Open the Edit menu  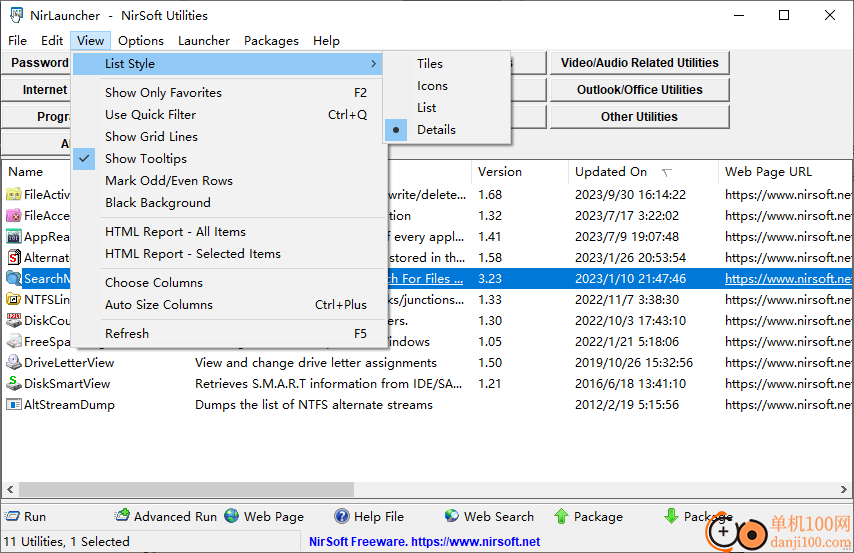52,41
